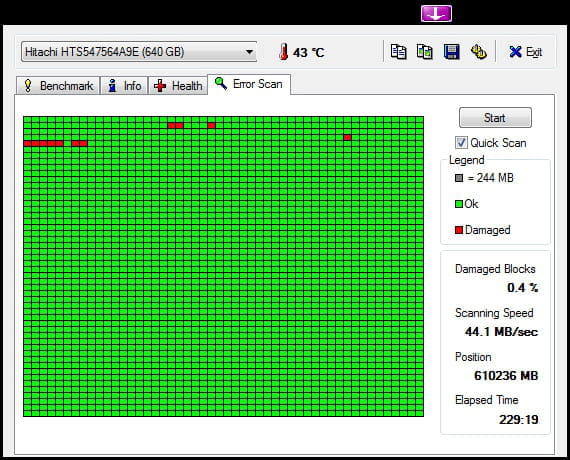Click the thermometer temperature icon
This screenshot has width=570, height=460.
click(x=284, y=52)
